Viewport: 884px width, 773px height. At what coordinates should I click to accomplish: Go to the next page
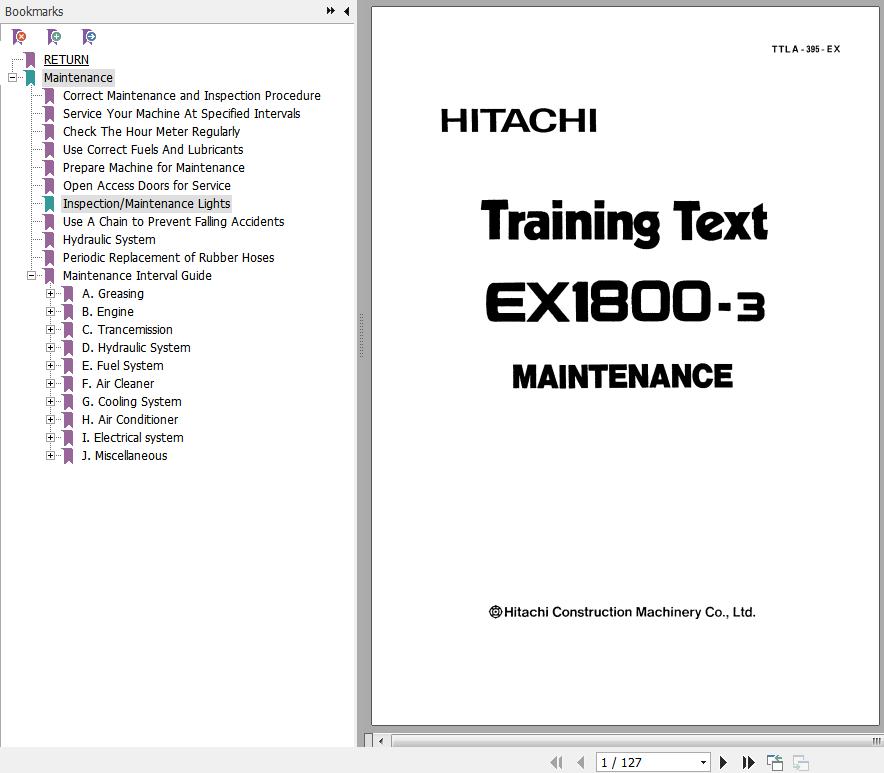723,762
